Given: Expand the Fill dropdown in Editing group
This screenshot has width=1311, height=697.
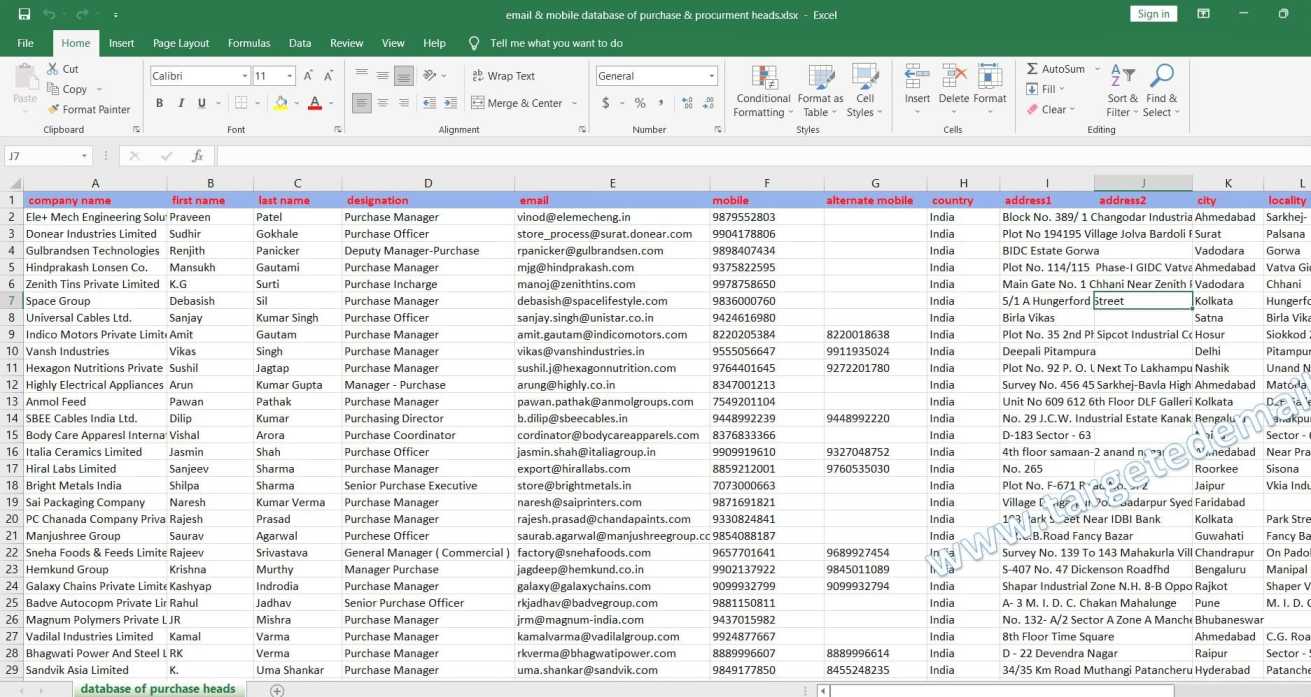Looking at the screenshot, I should [1063, 89].
